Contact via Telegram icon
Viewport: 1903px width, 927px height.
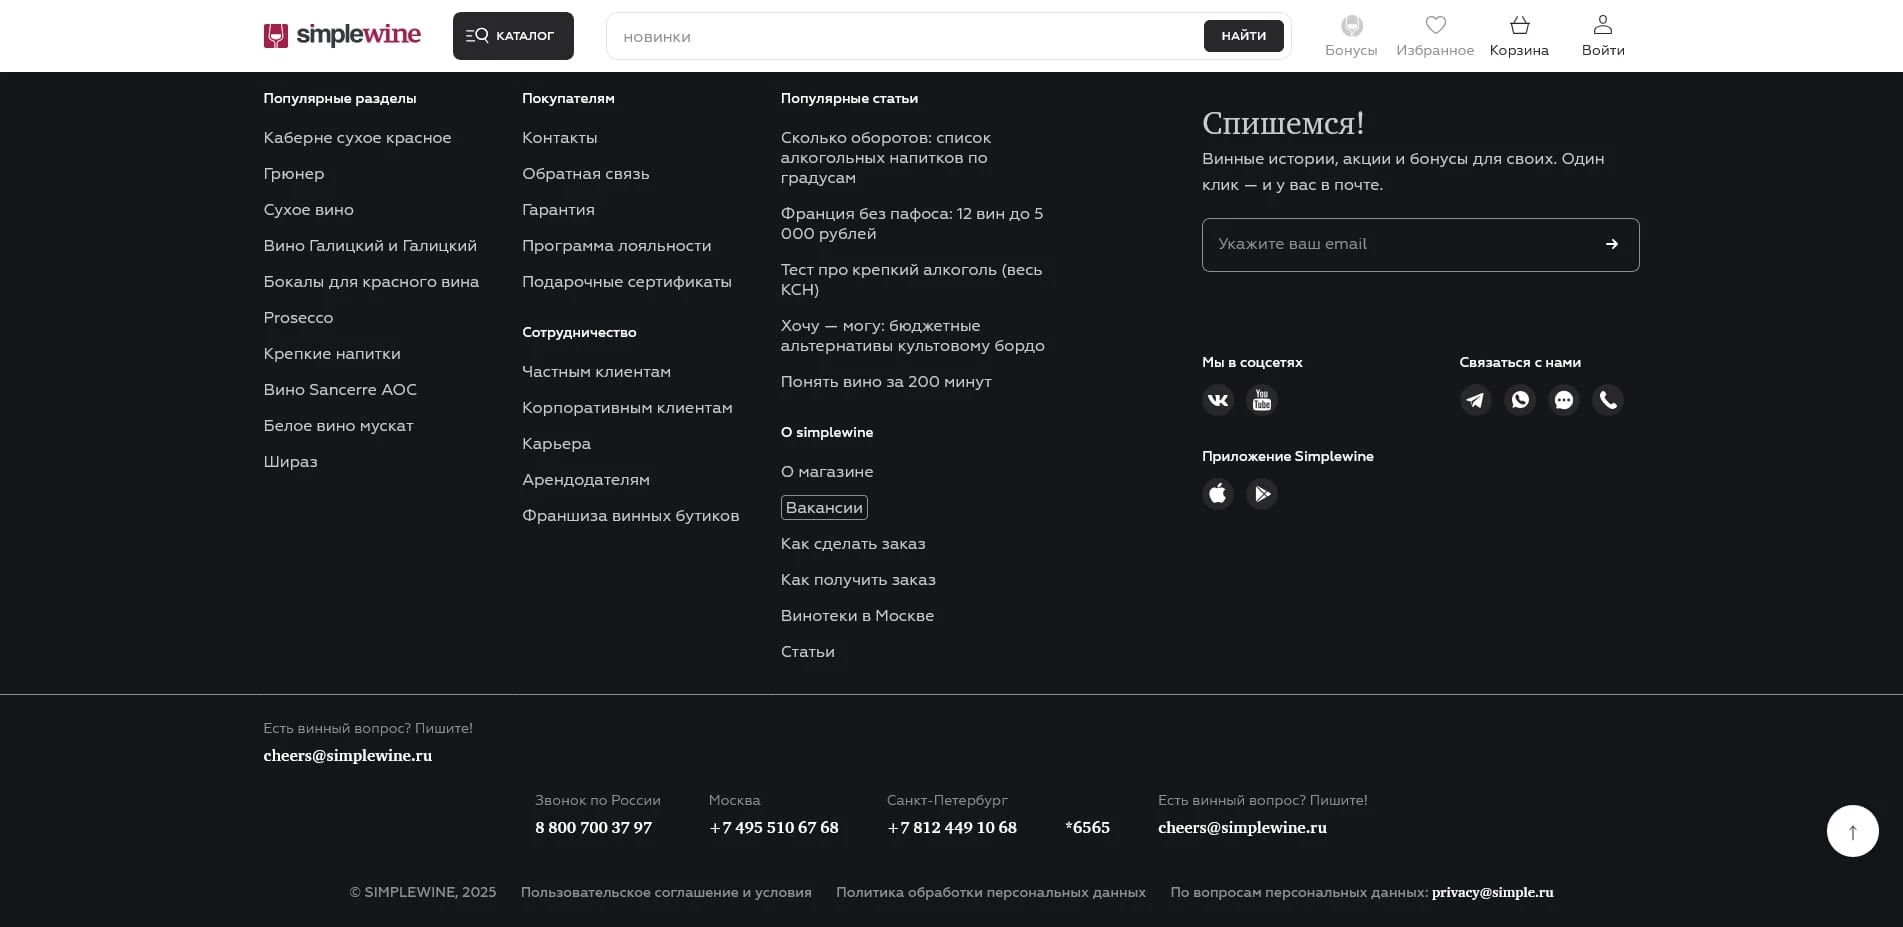tap(1475, 400)
